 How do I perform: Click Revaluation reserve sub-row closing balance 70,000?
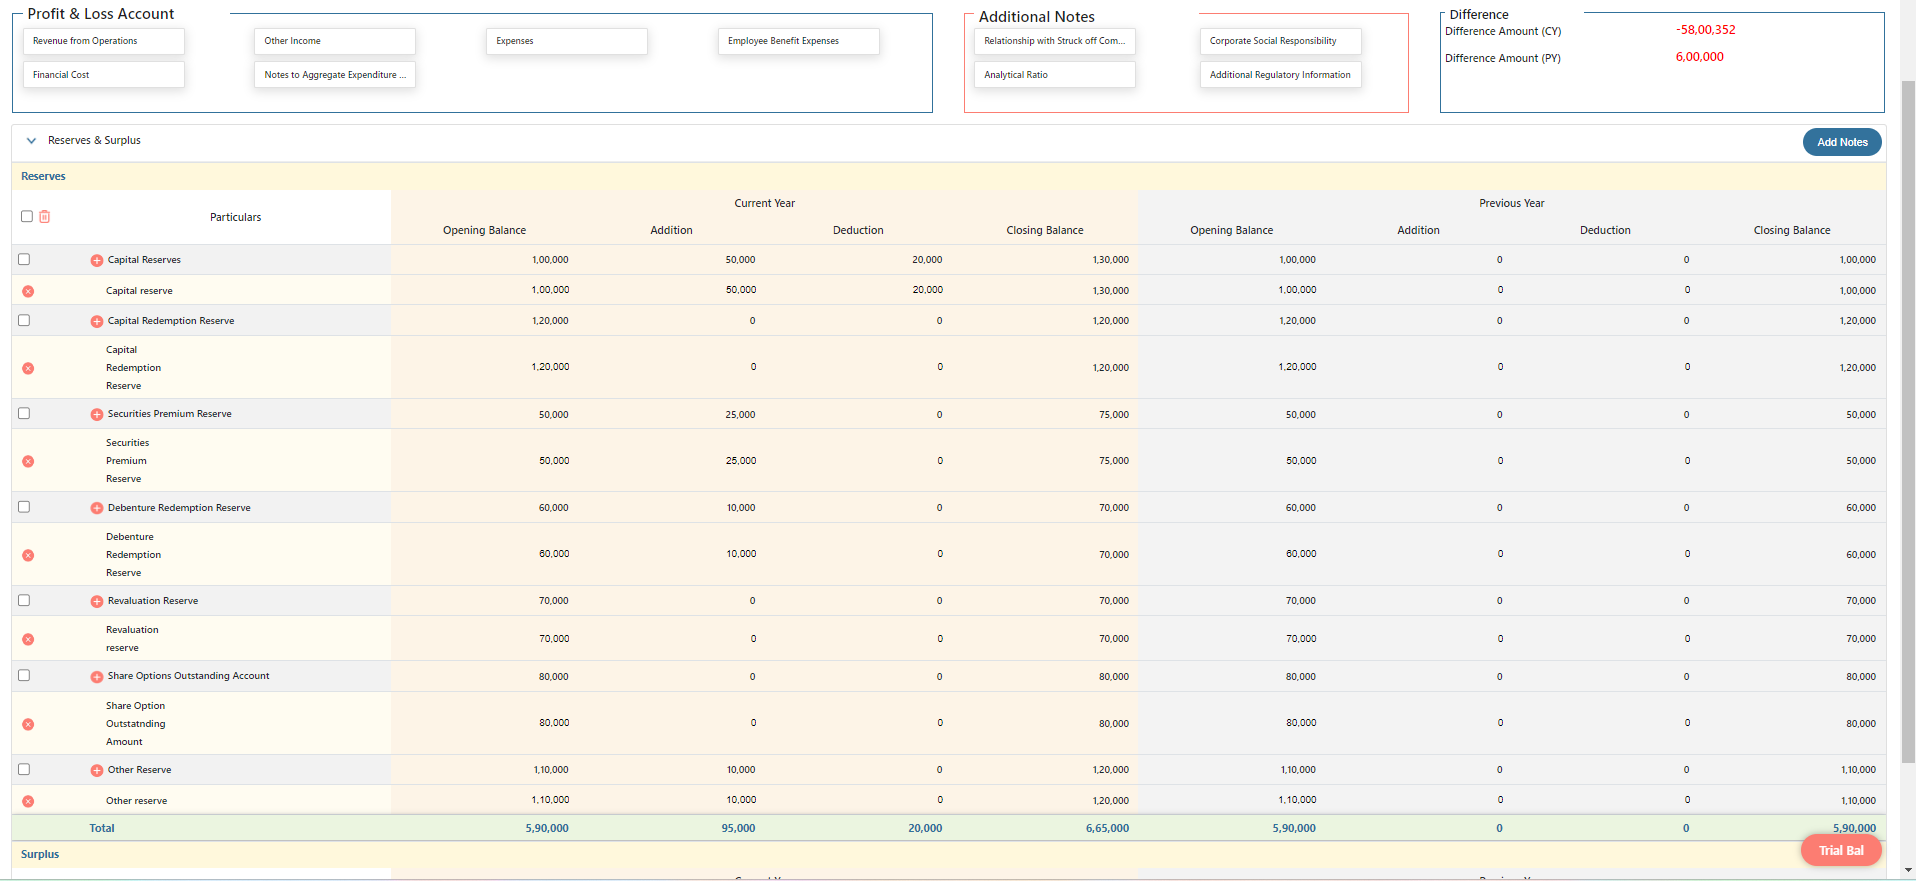(x=1114, y=639)
